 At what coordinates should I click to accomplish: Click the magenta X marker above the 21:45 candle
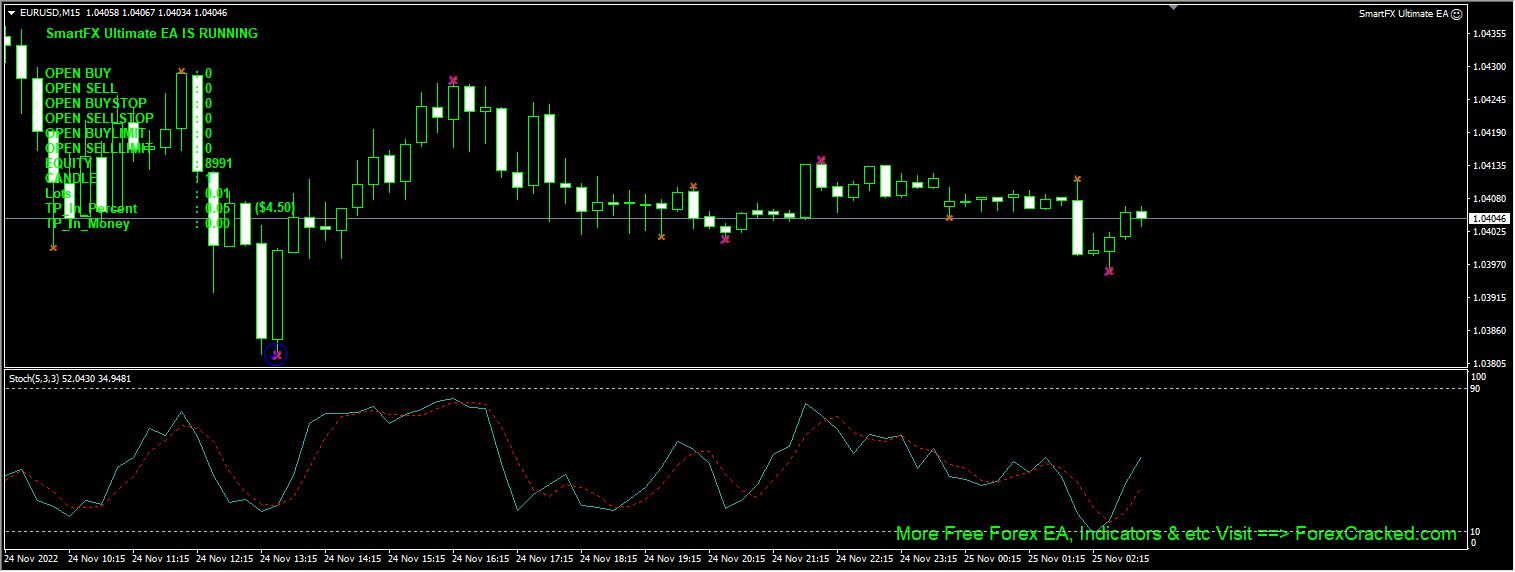coord(821,160)
